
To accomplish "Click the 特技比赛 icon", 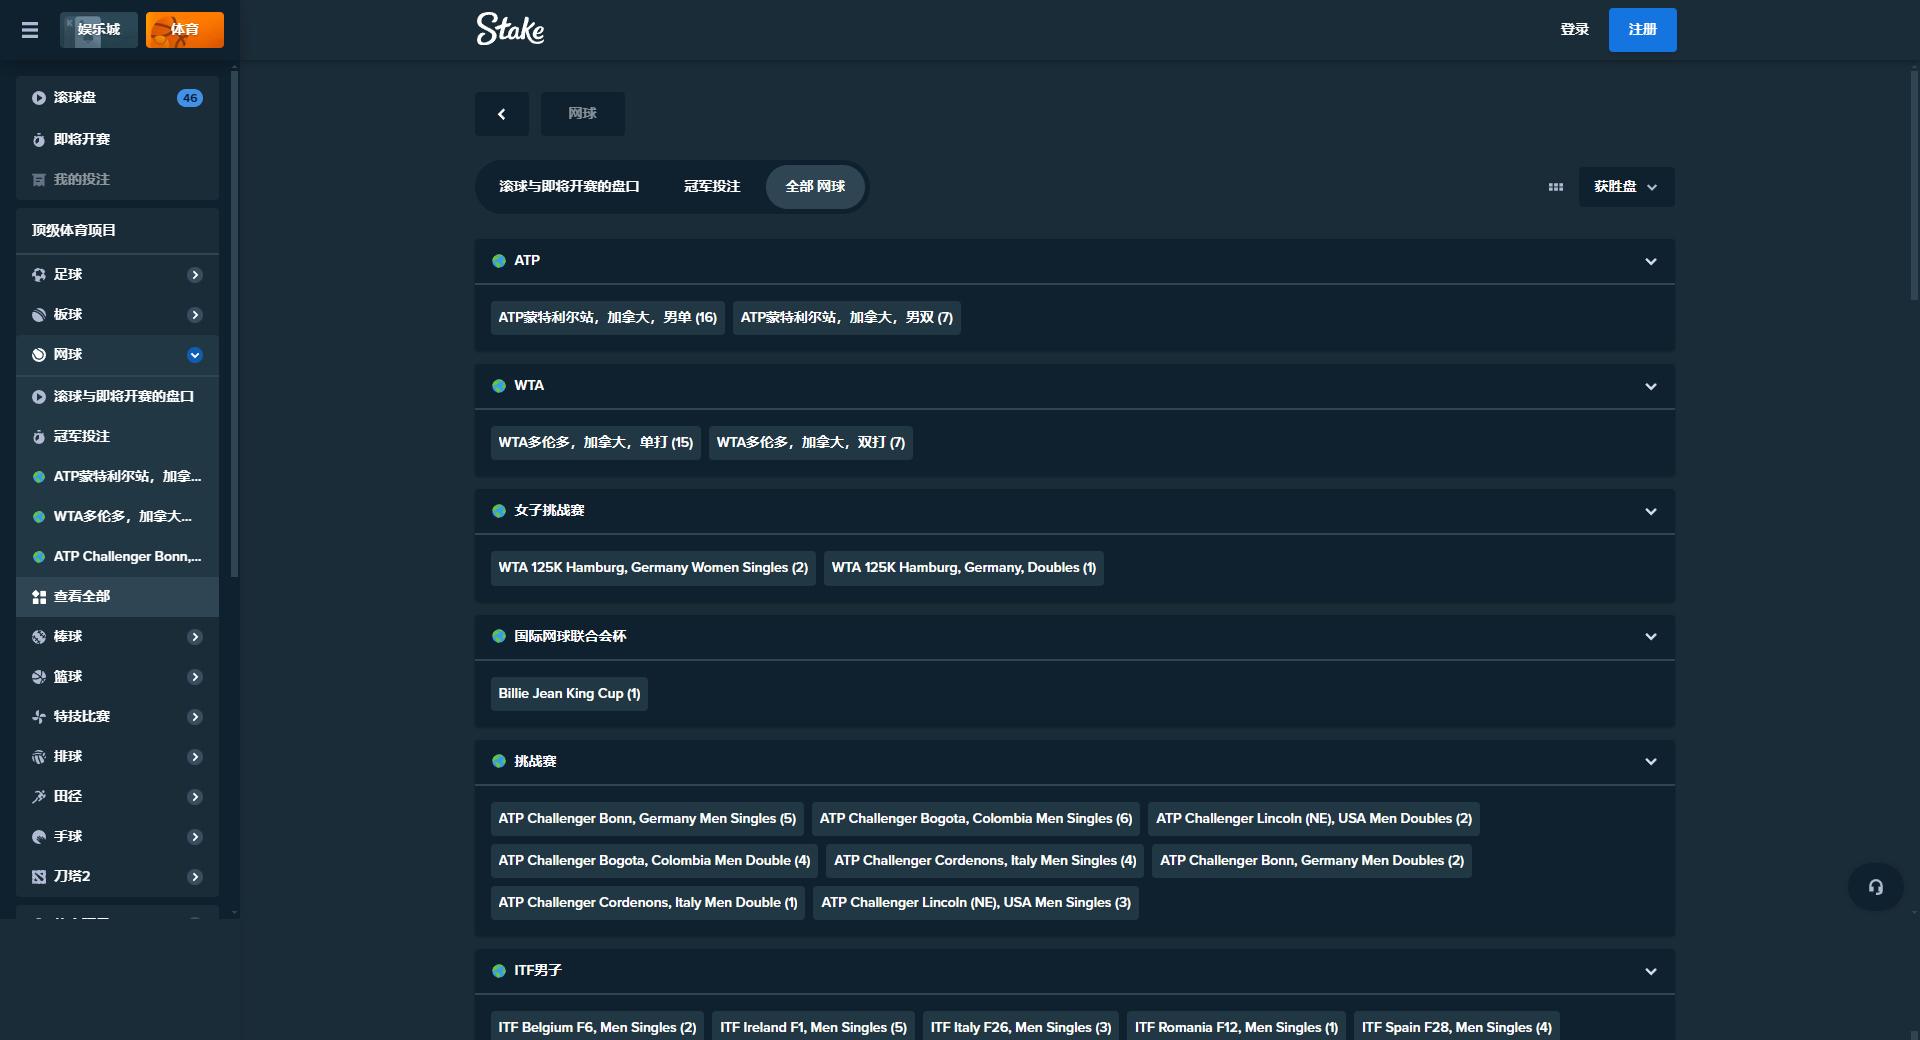I will coord(39,717).
